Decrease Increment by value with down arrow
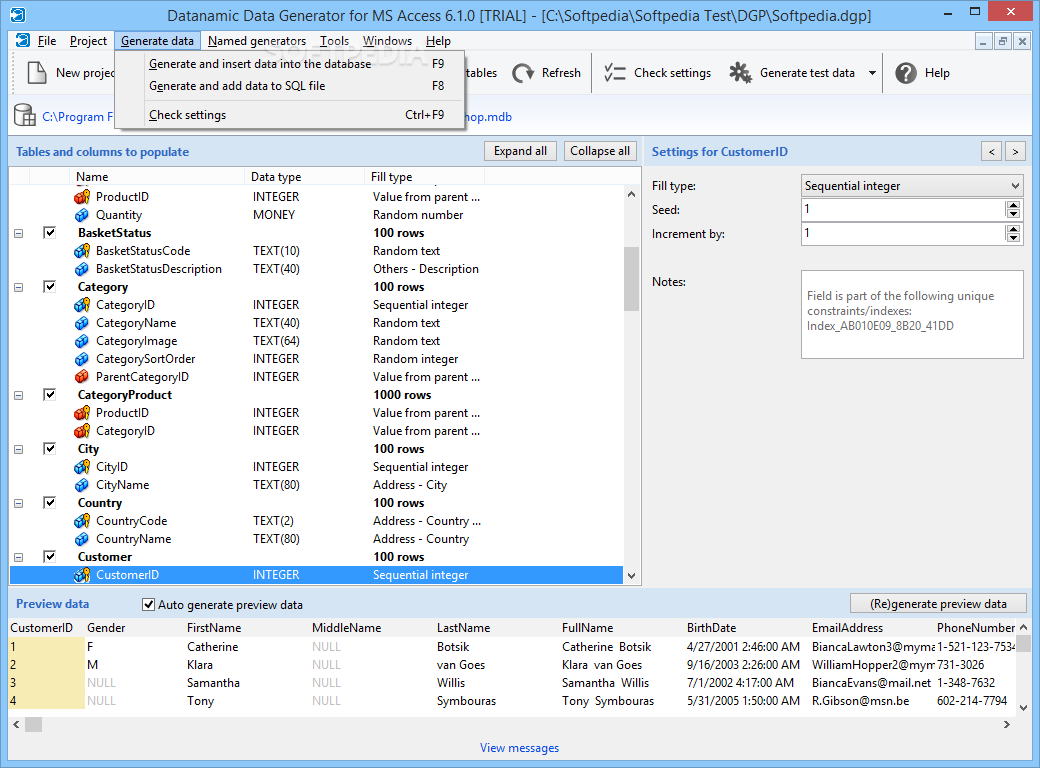The image size is (1040, 768). pyautogui.click(x=1013, y=237)
